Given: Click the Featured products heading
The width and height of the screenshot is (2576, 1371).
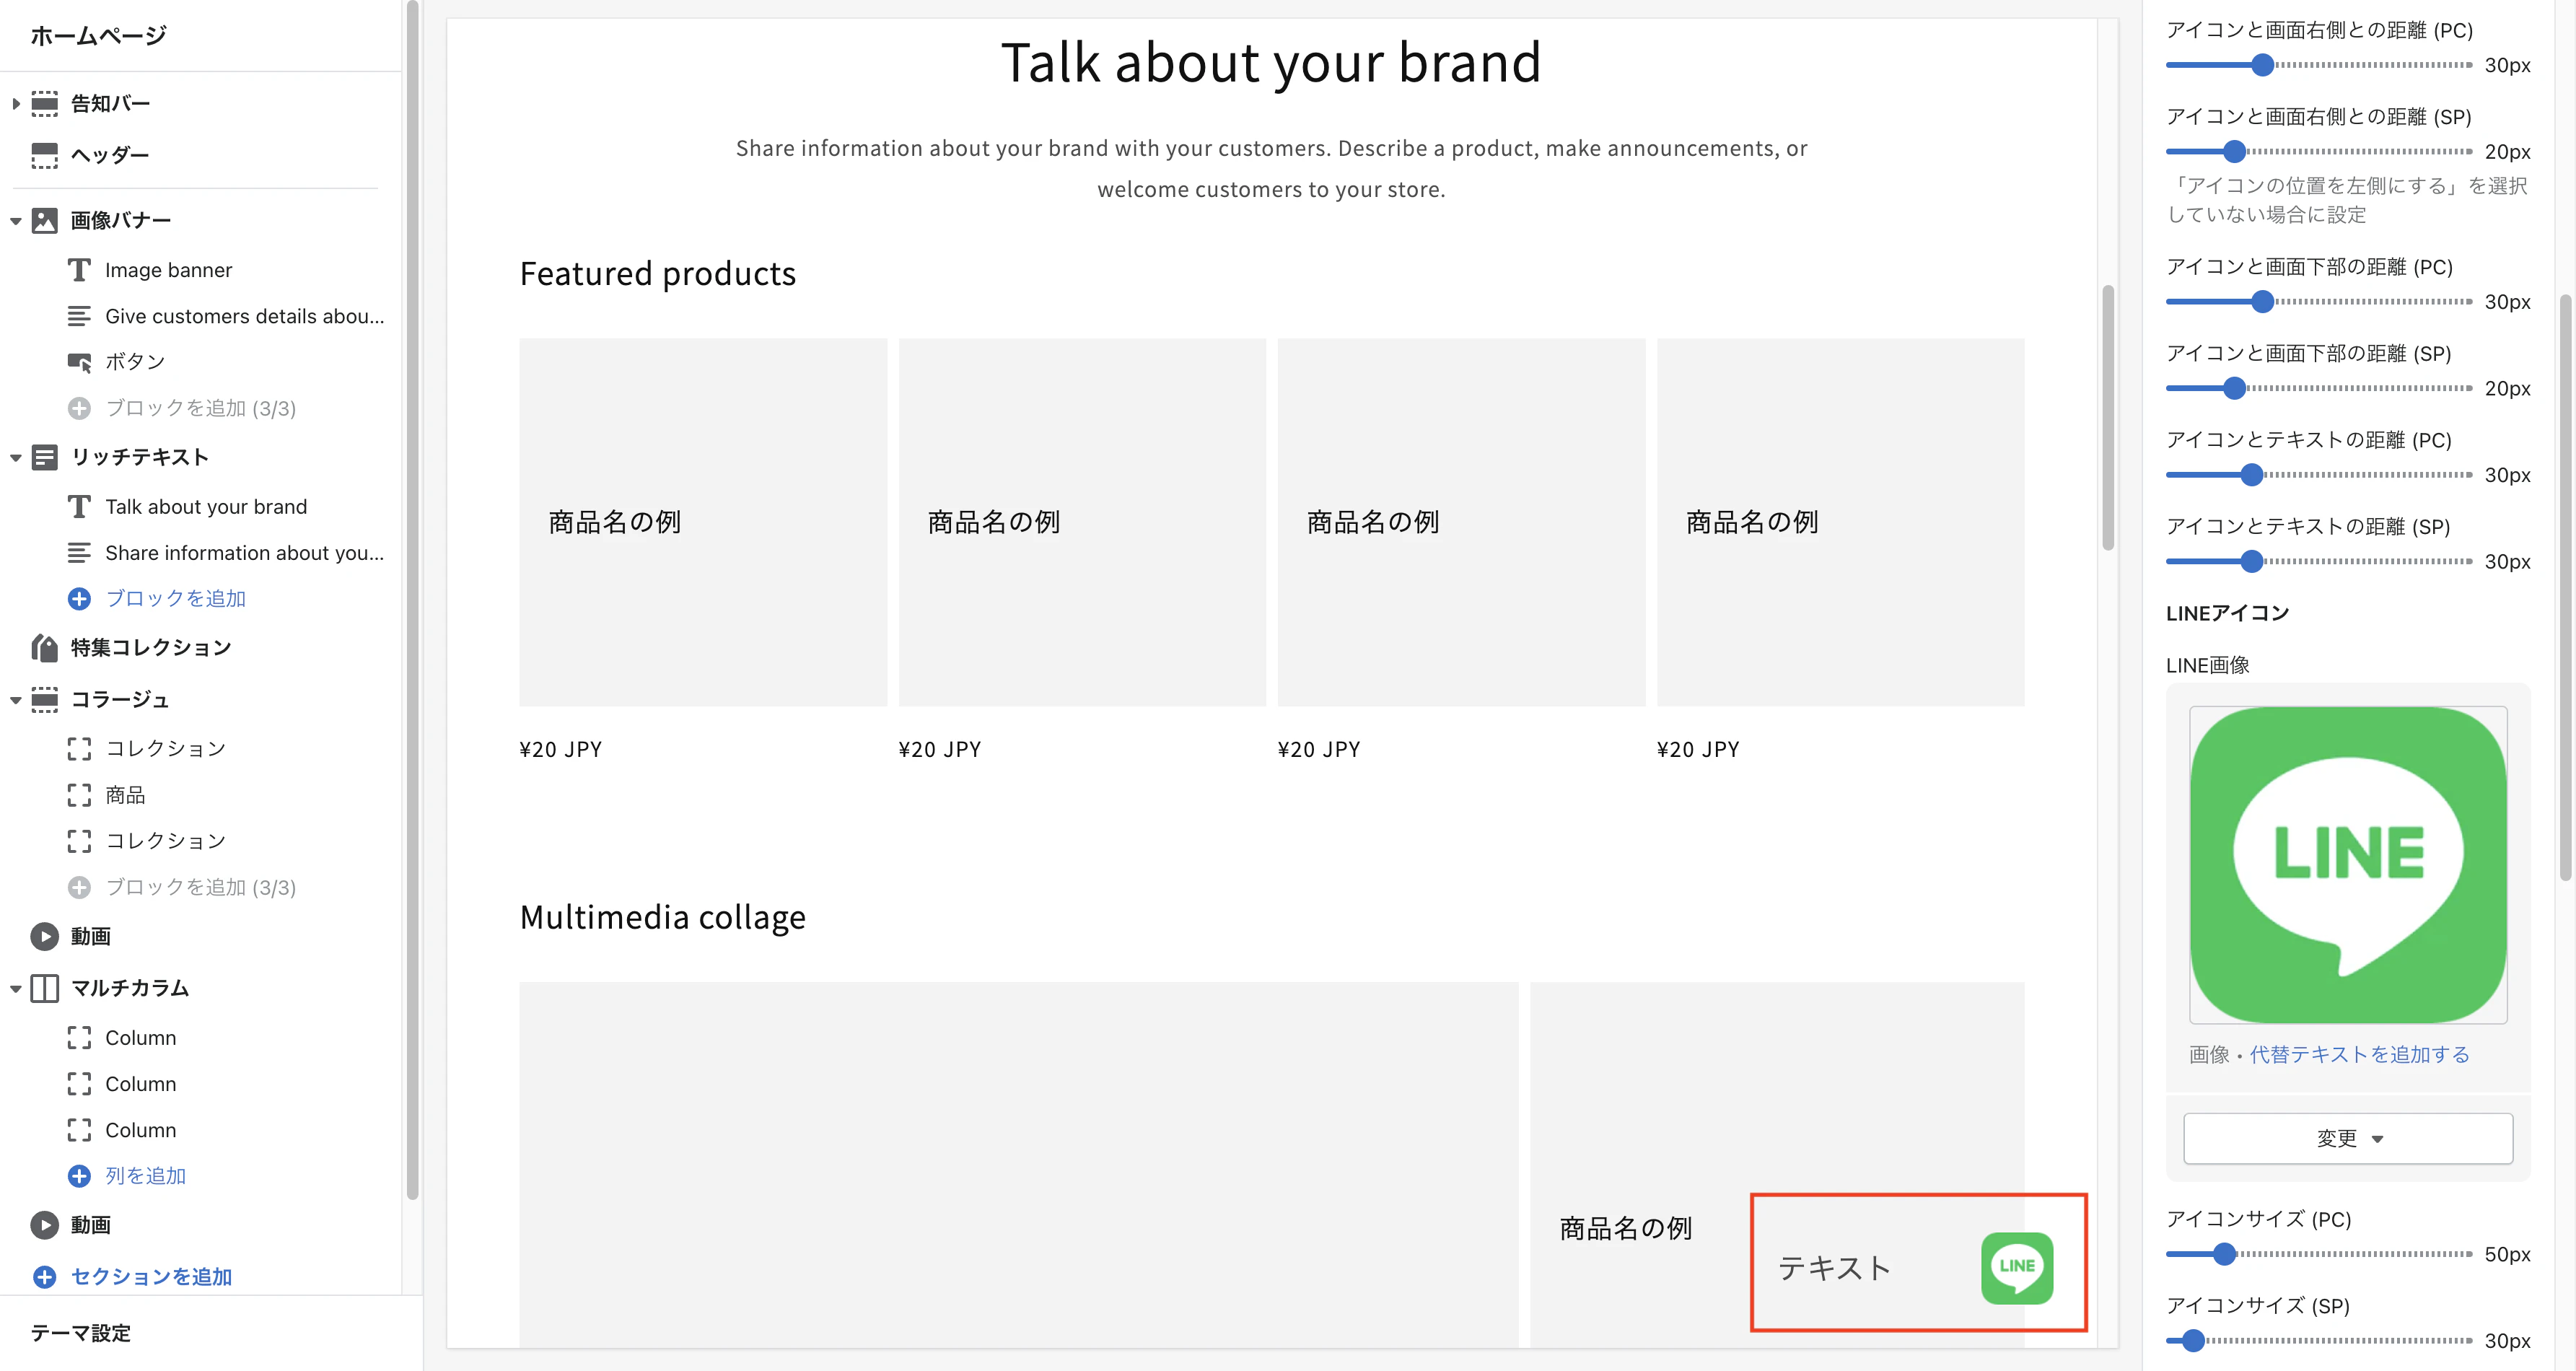Looking at the screenshot, I should coord(658,274).
